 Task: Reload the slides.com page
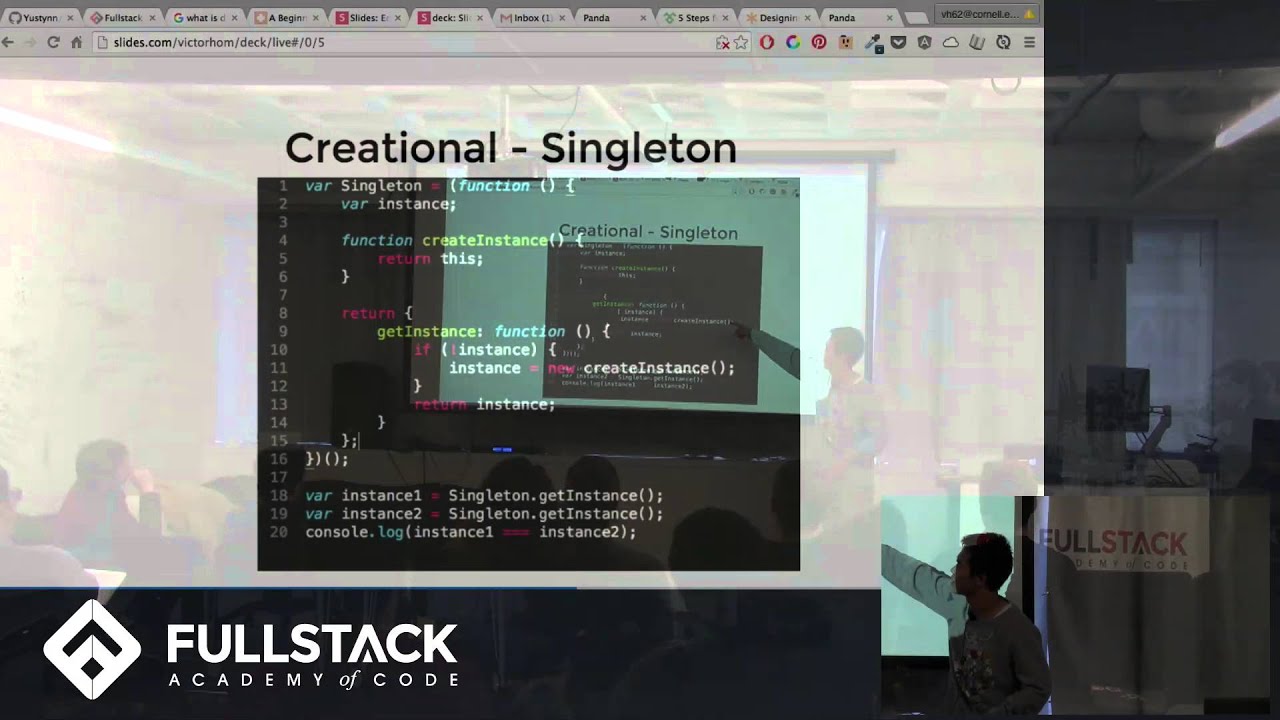[53, 42]
